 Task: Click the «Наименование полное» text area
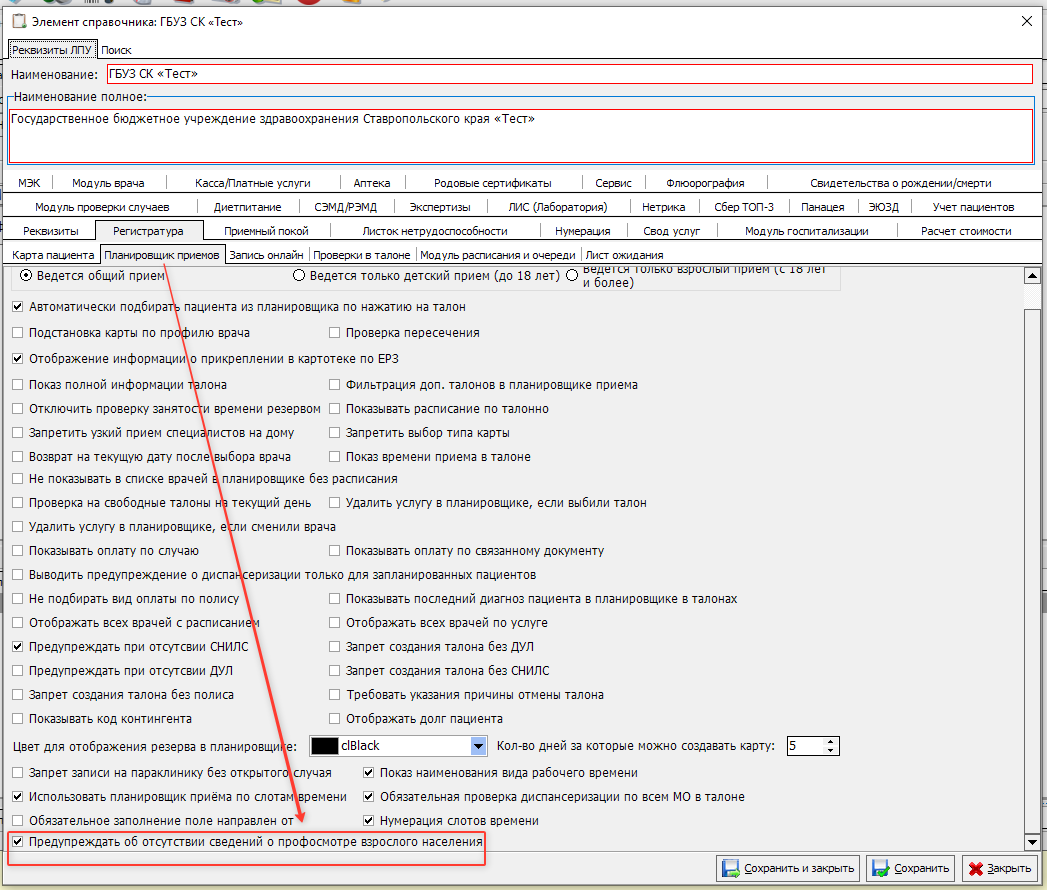tap(521, 136)
